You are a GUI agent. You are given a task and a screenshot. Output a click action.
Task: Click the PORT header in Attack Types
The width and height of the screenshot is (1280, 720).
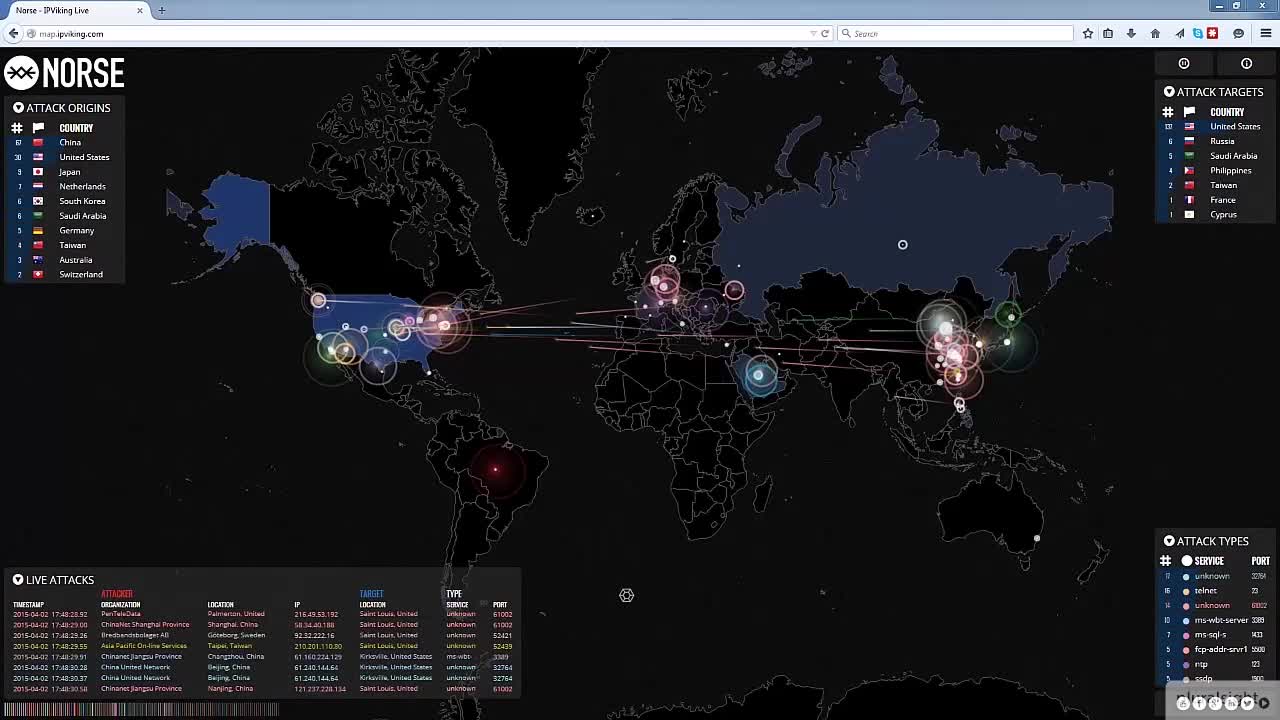click(1260, 561)
